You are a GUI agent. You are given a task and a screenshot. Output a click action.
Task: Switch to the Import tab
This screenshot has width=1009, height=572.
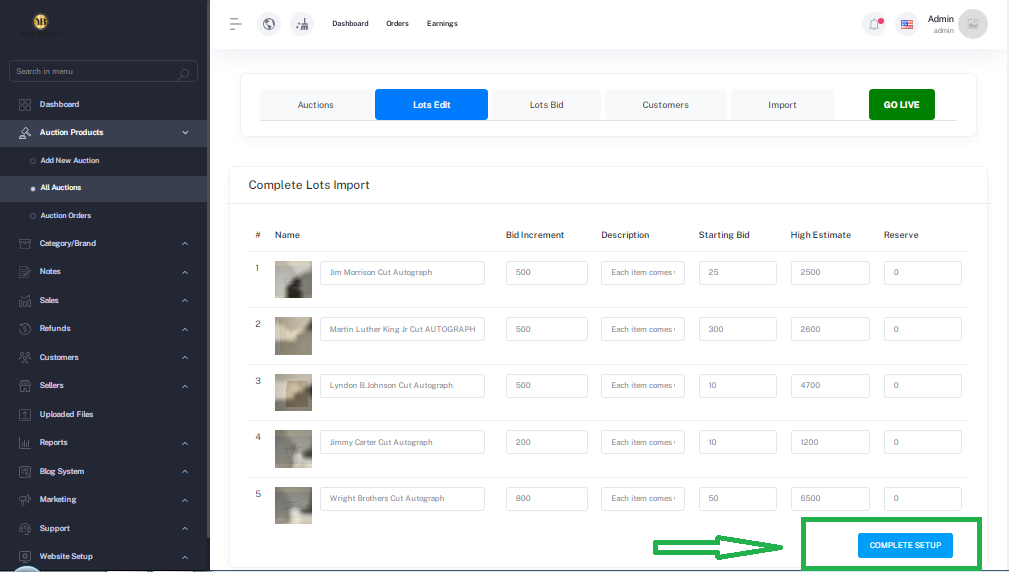coord(782,105)
